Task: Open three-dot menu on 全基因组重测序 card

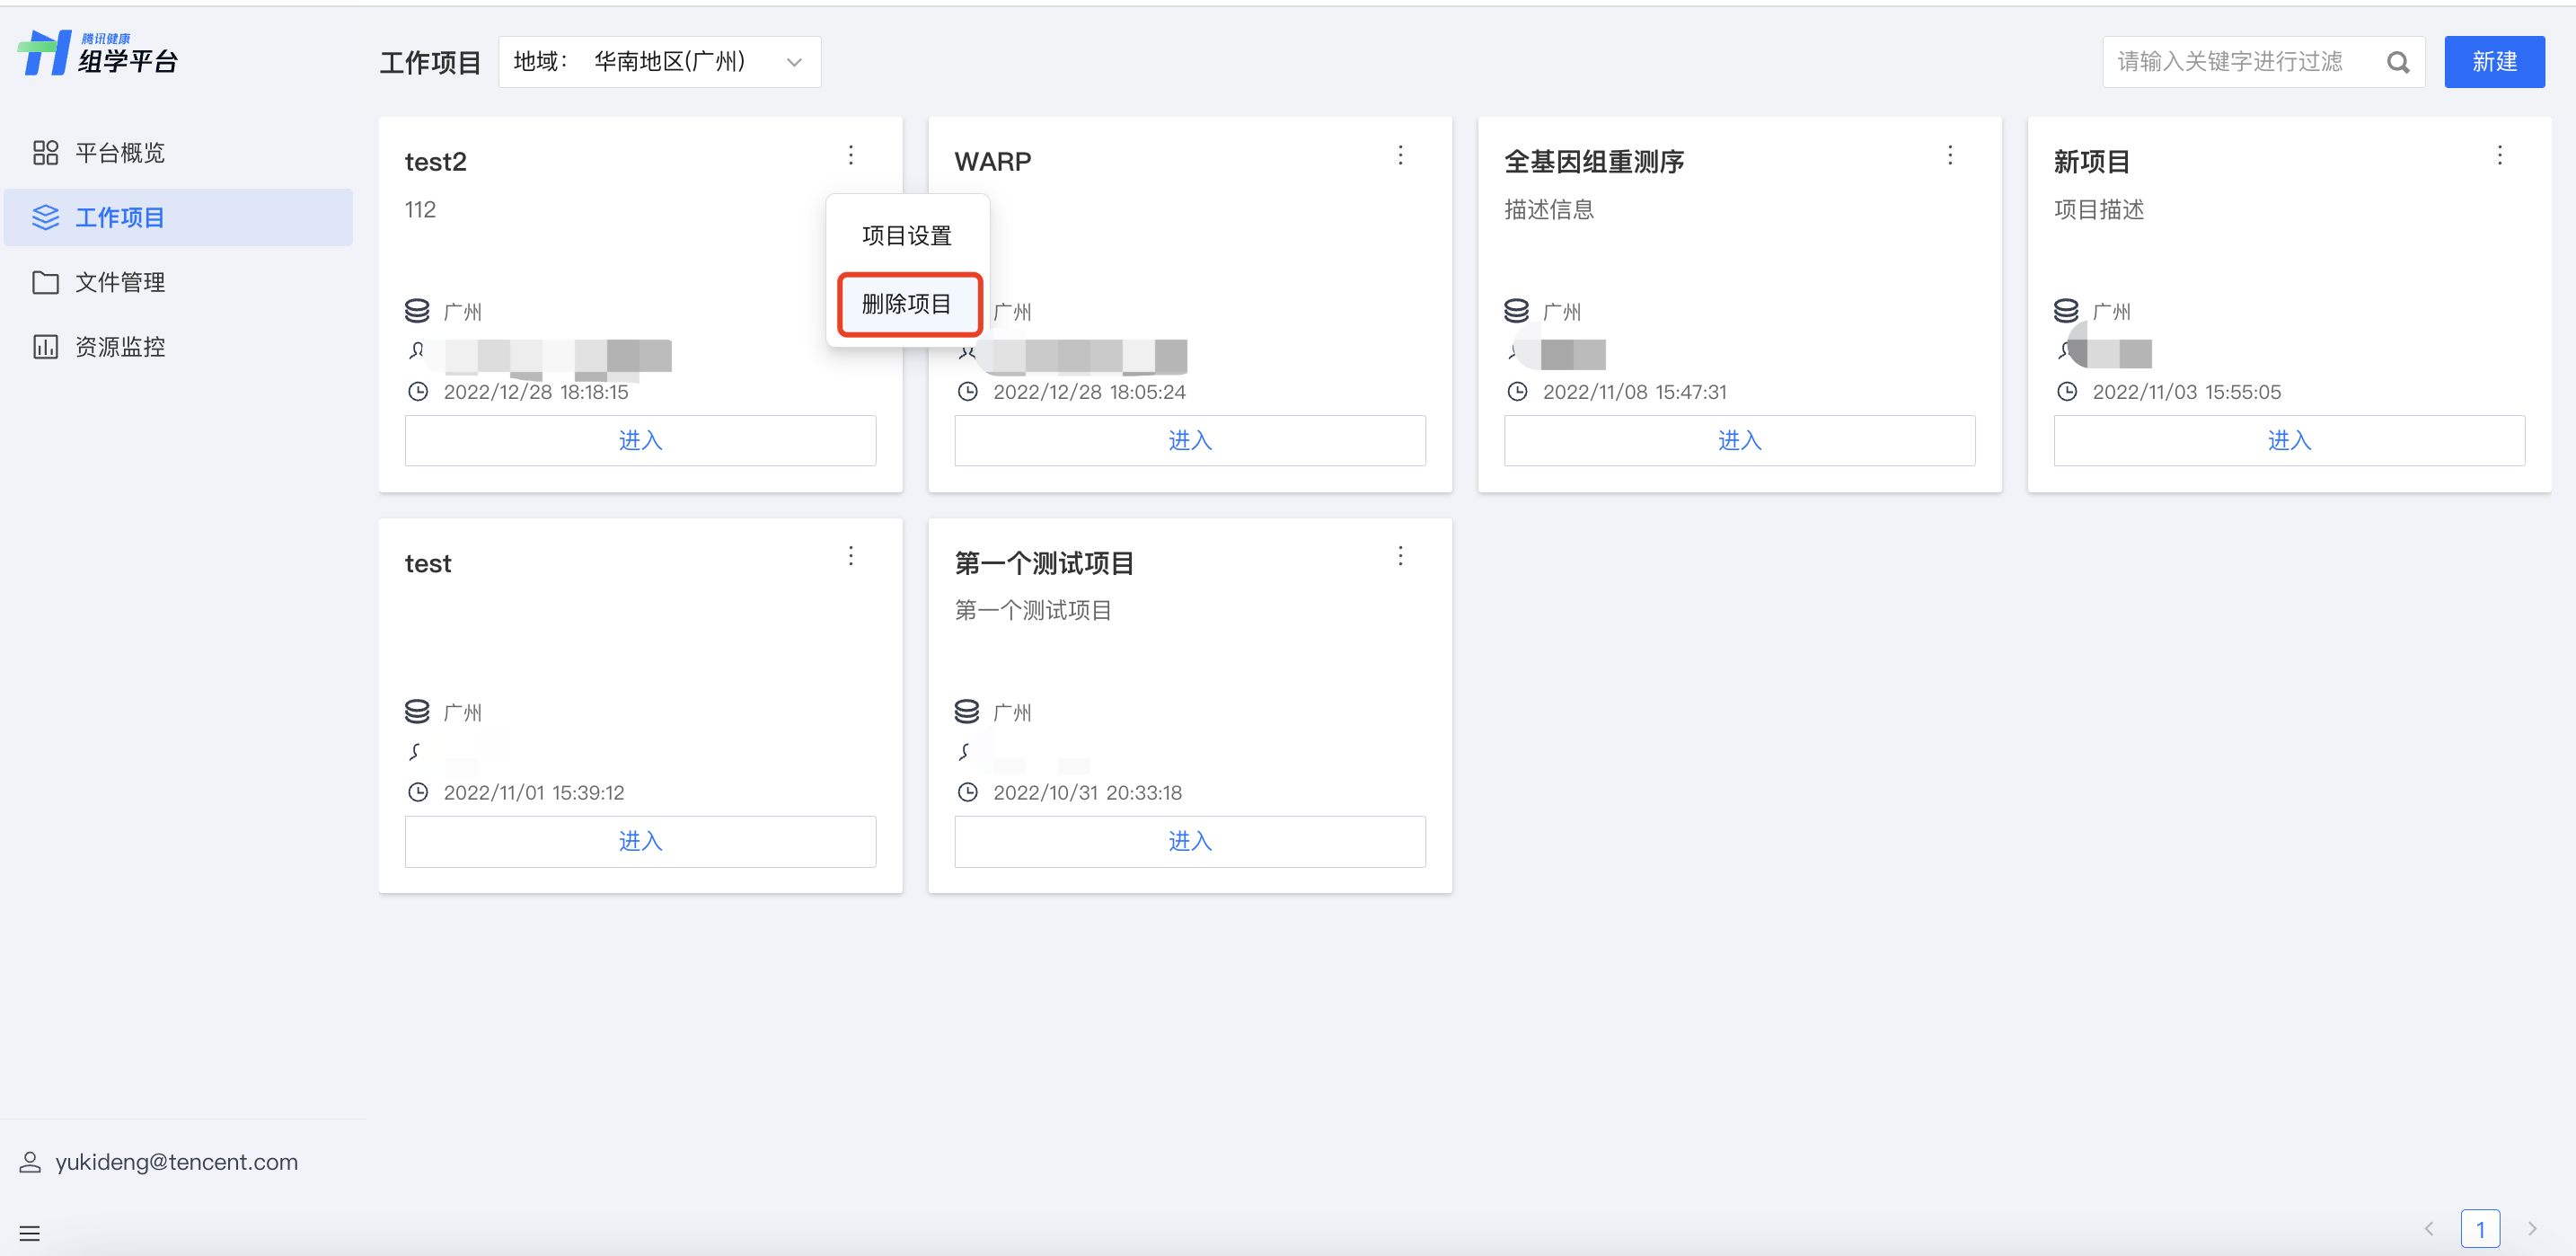Action: point(1949,155)
